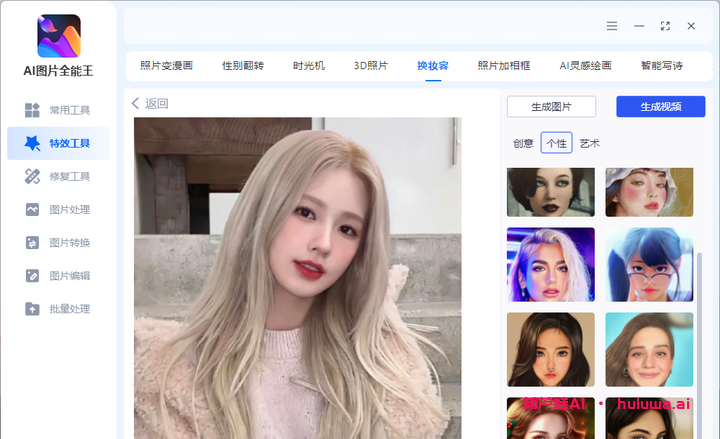
Task: Toggle fullscreen window icon
Action: [665, 26]
